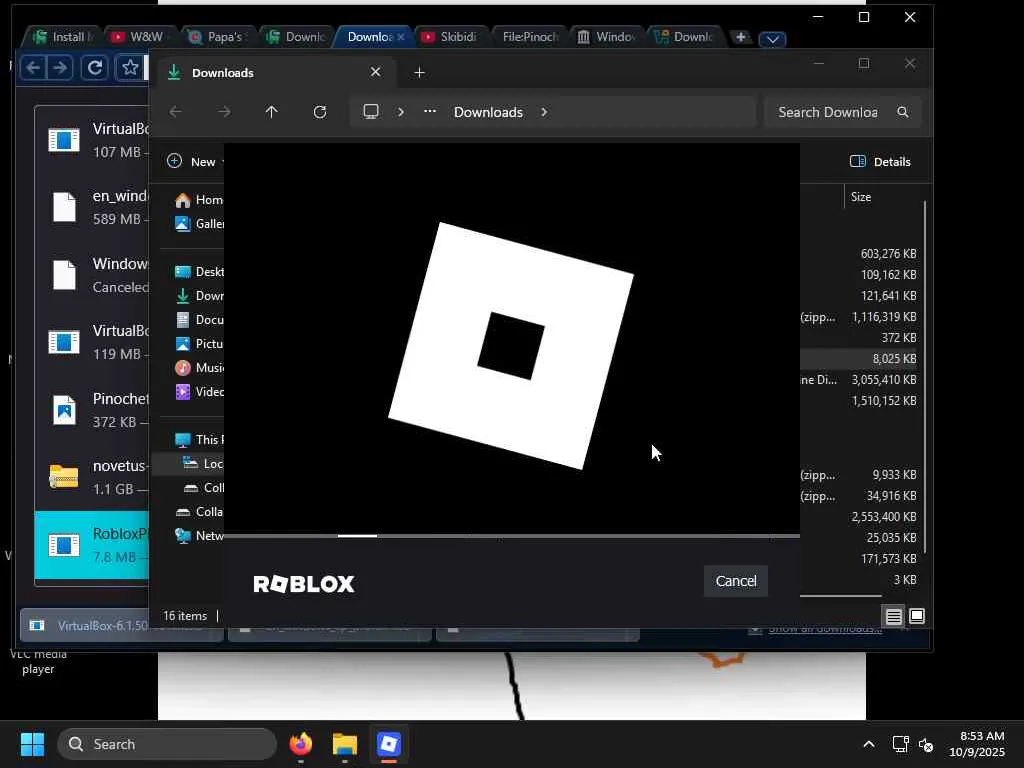Cancel the Roblox installer
Viewport: 1024px width, 768px height.
pos(735,581)
